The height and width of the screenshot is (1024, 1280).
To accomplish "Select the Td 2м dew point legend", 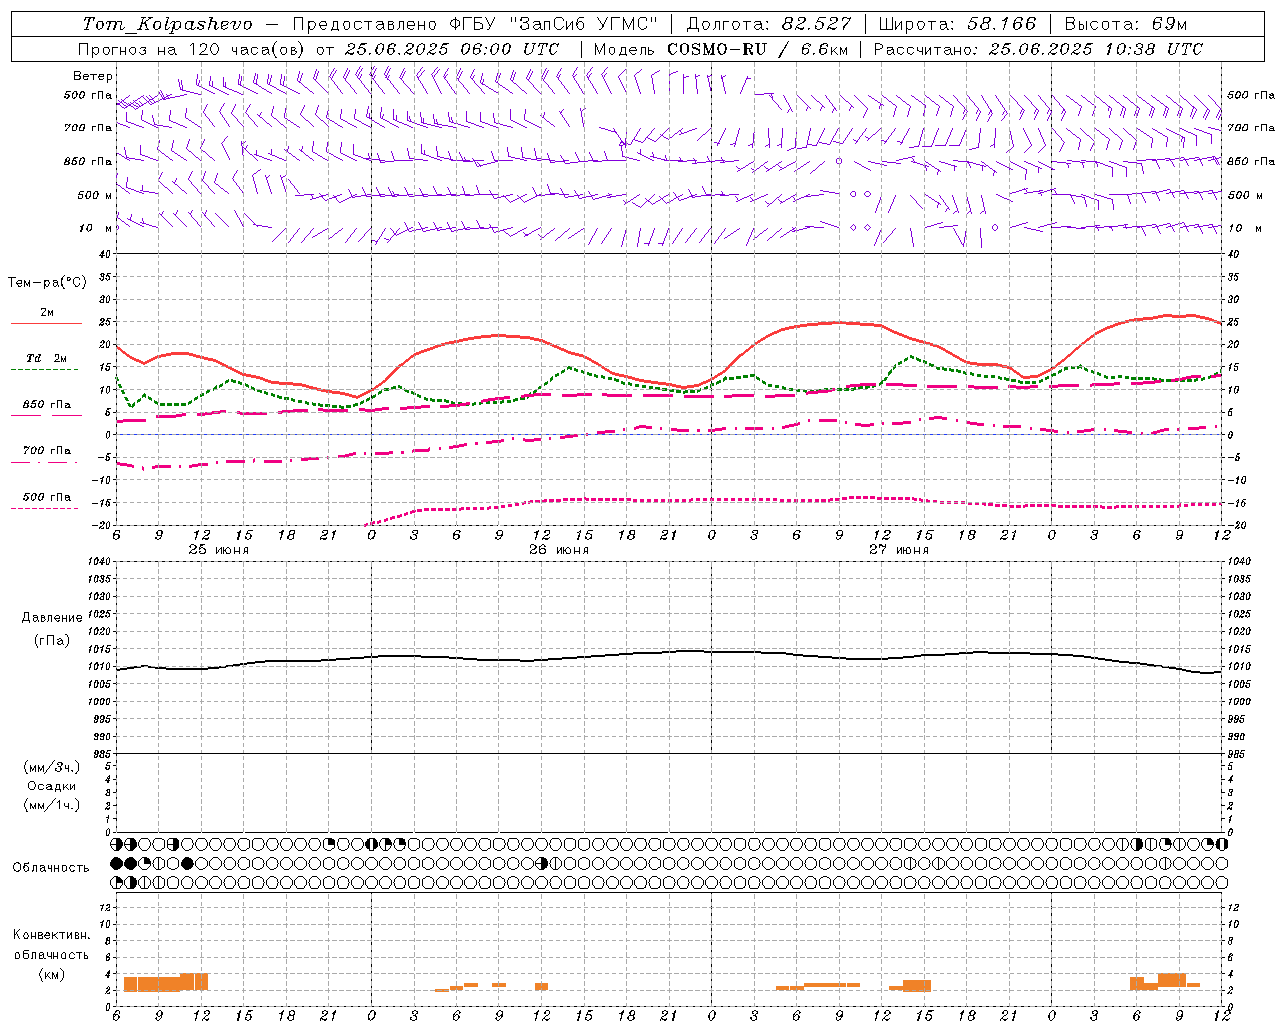I will point(47,358).
